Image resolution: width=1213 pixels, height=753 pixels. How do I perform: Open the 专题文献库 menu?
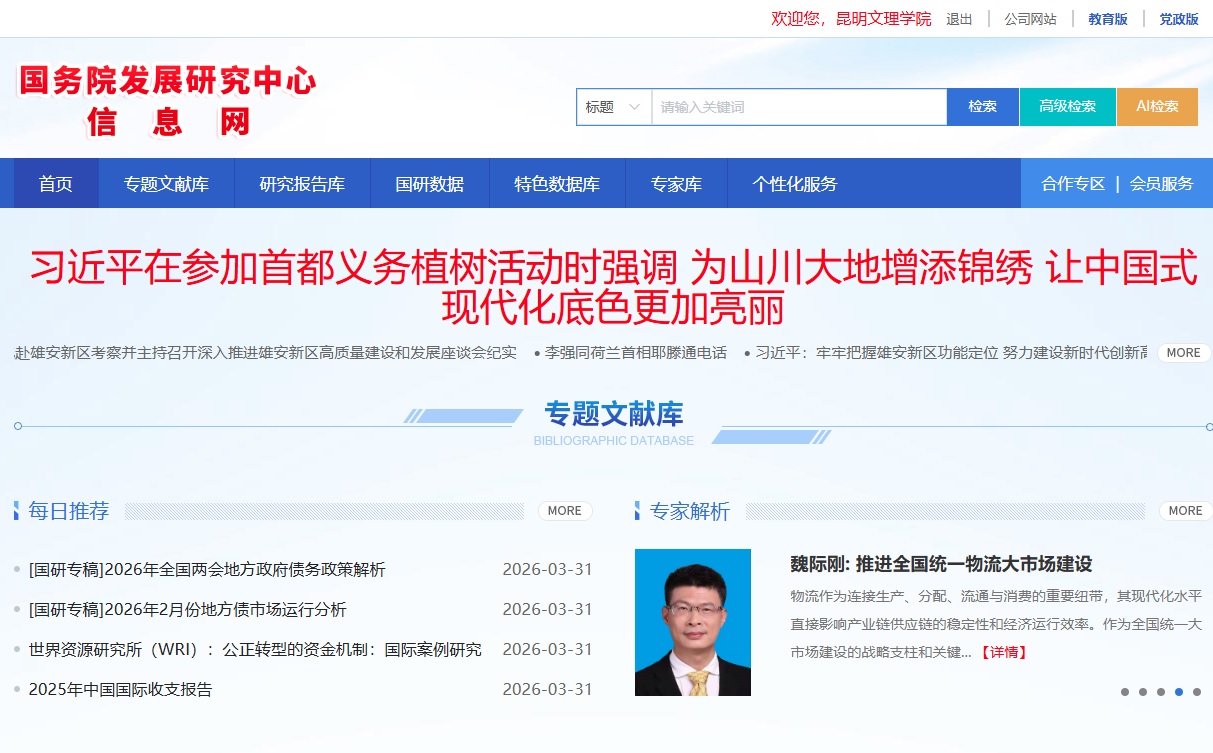pyautogui.click(x=166, y=184)
